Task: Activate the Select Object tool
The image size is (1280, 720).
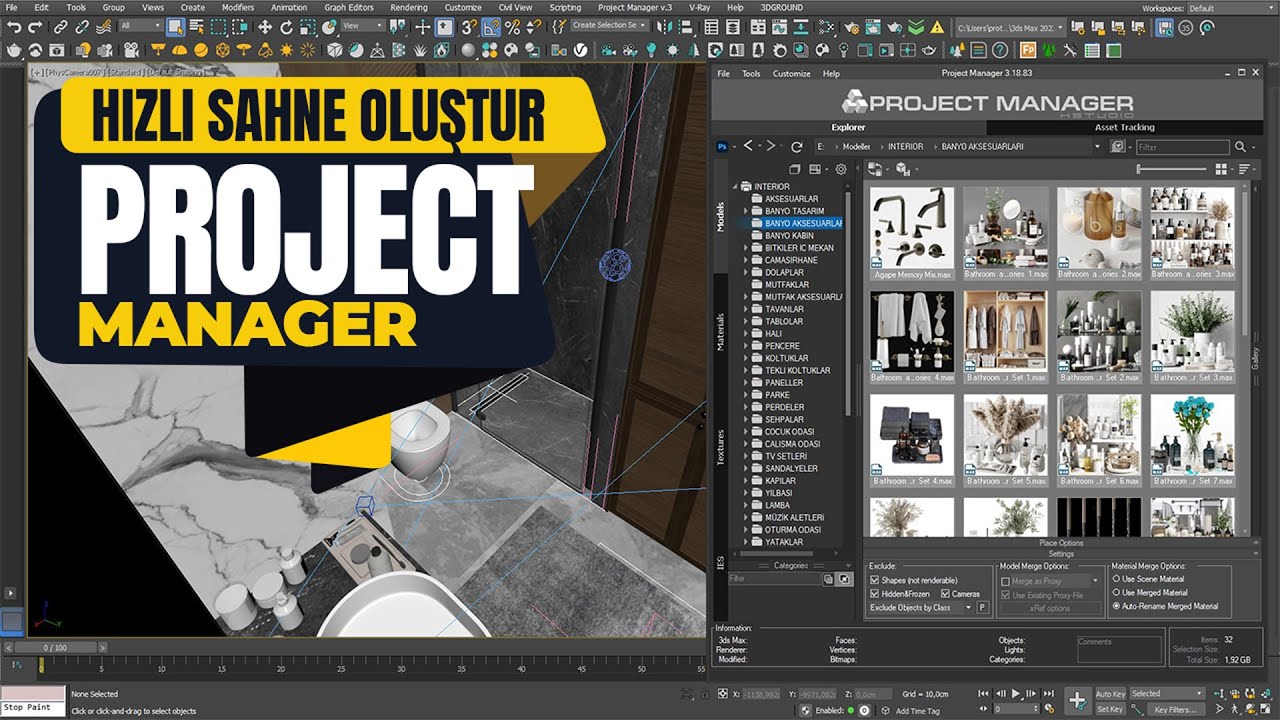Action: (x=175, y=27)
